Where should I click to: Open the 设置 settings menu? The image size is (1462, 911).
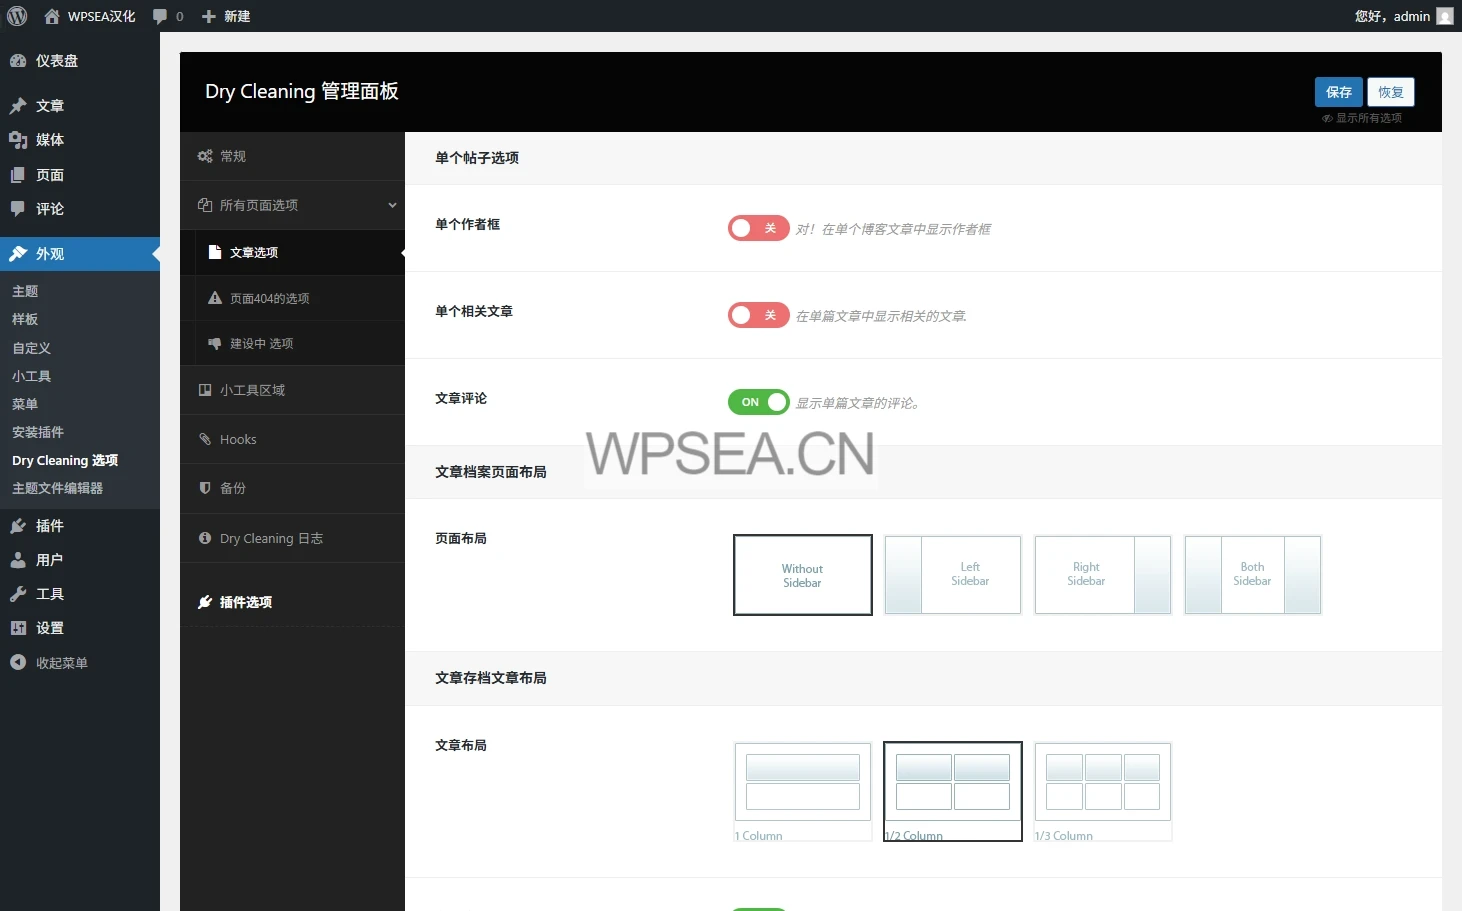50,628
